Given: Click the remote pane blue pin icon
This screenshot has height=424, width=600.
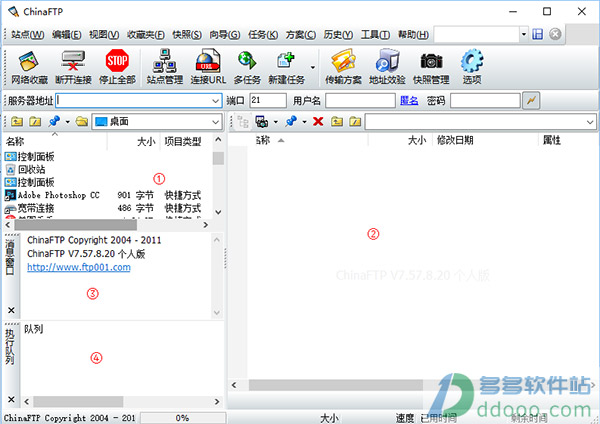Looking at the screenshot, I should tap(291, 122).
